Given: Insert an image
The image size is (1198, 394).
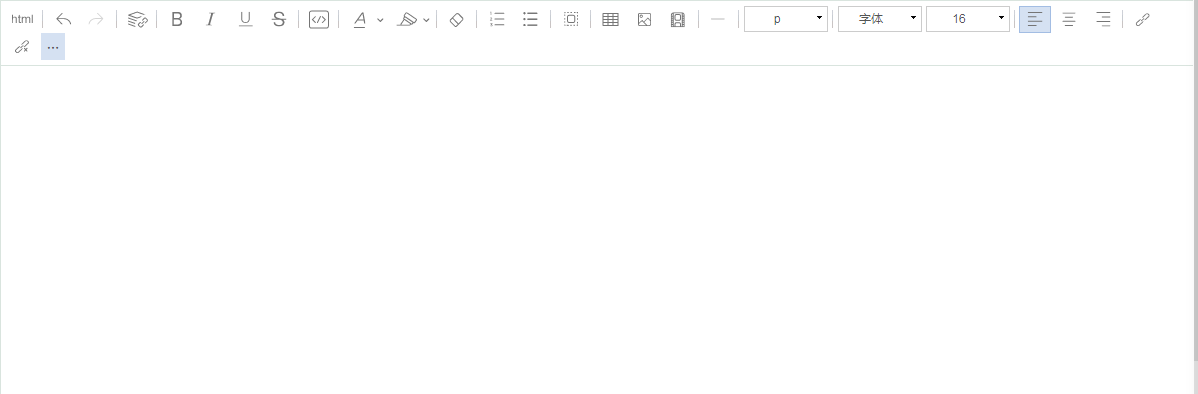Looking at the screenshot, I should pyautogui.click(x=644, y=19).
